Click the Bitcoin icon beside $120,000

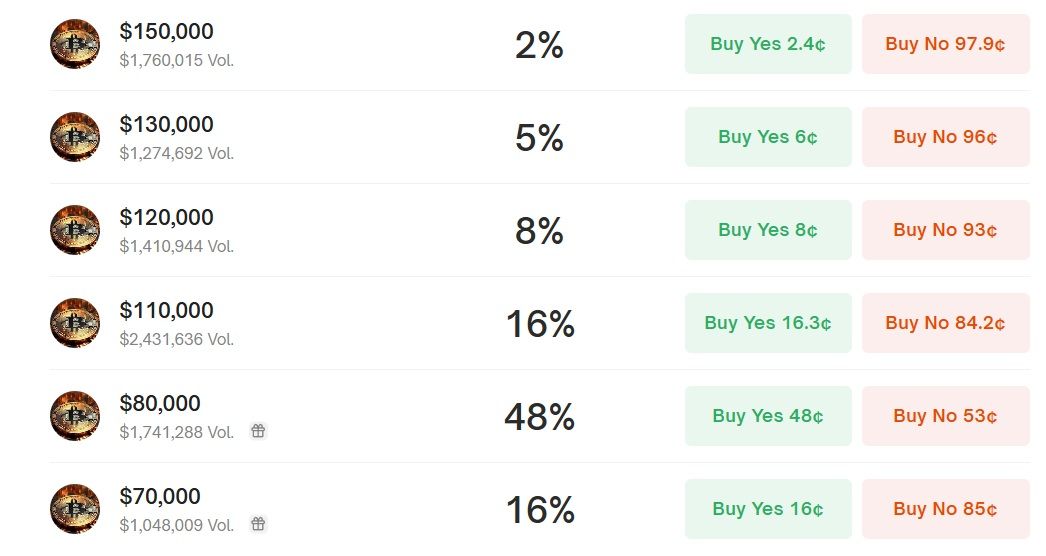75,230
